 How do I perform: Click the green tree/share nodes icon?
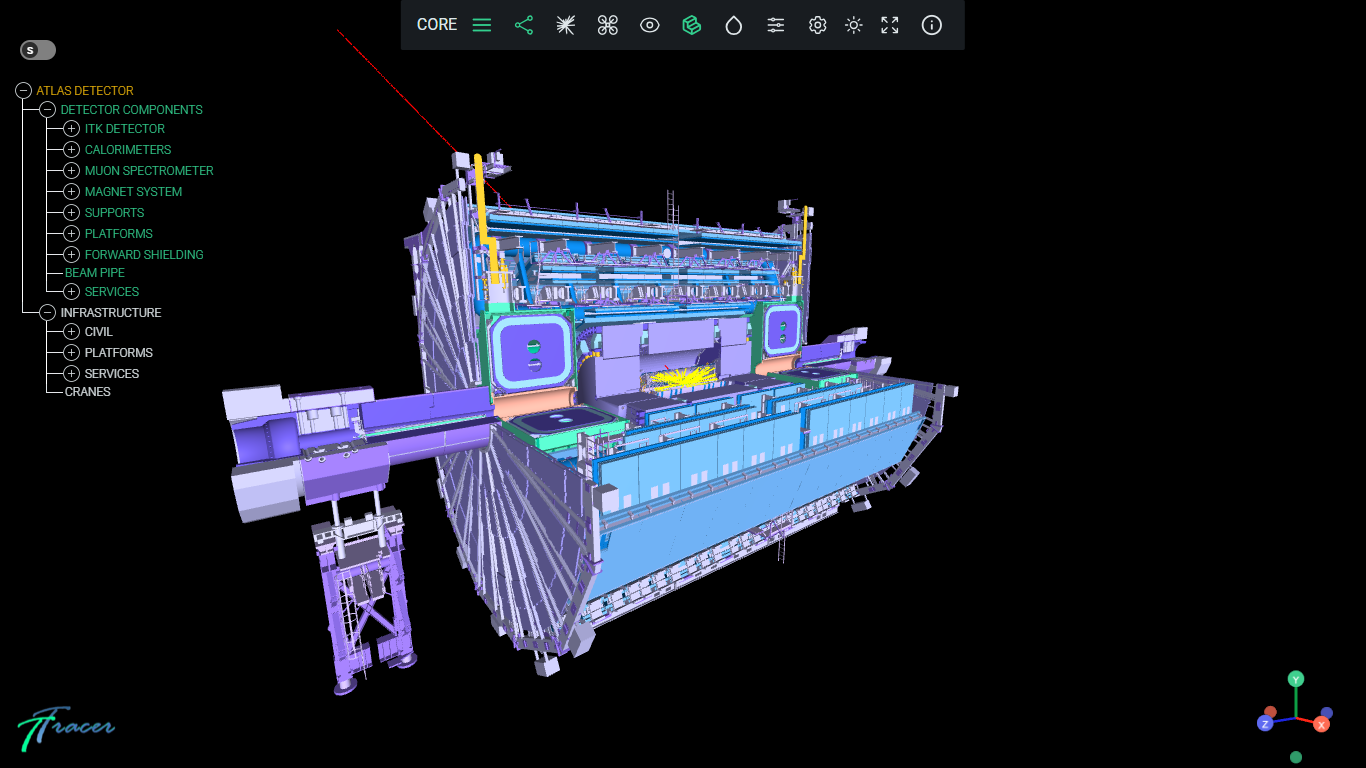tap(524, 25)
